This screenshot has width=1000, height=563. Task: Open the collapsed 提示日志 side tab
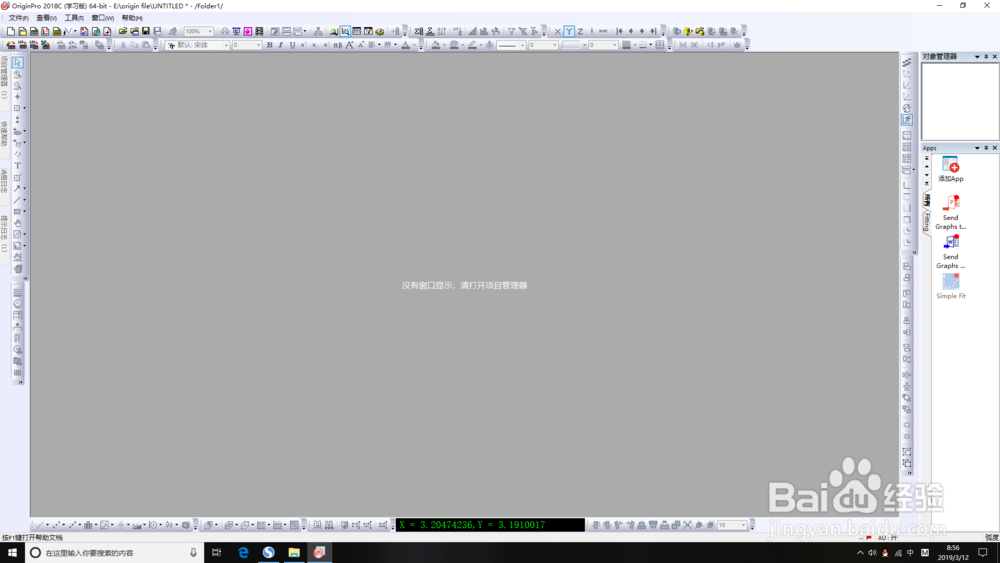pyautogui.click(x=4, y=233)
